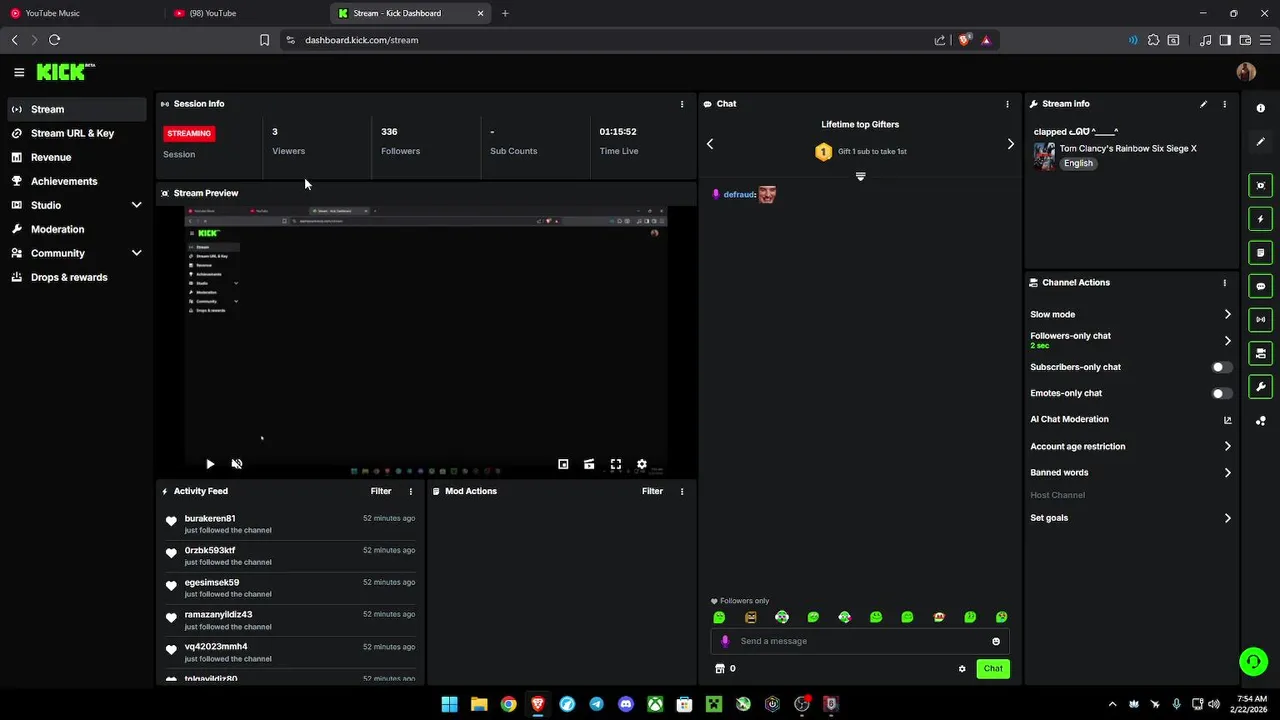The width and height of the screenshot is (1280, 720).
Task: Open the stream preview settings gear
Action: 642,464
